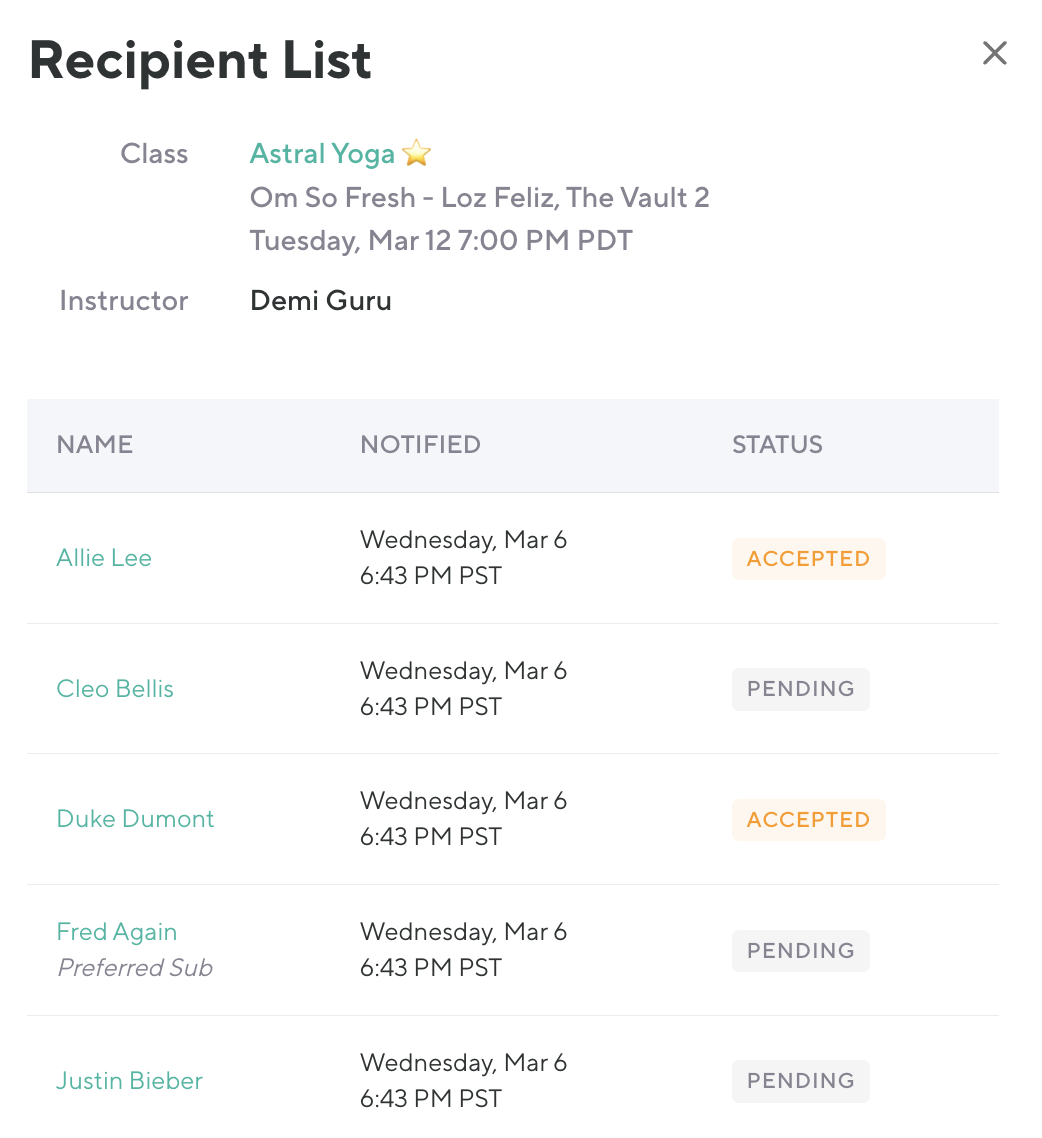The image size is (1042, 1138).
Task: Click the Preferred Sub label under Fred Again
Action: [135, 968]
